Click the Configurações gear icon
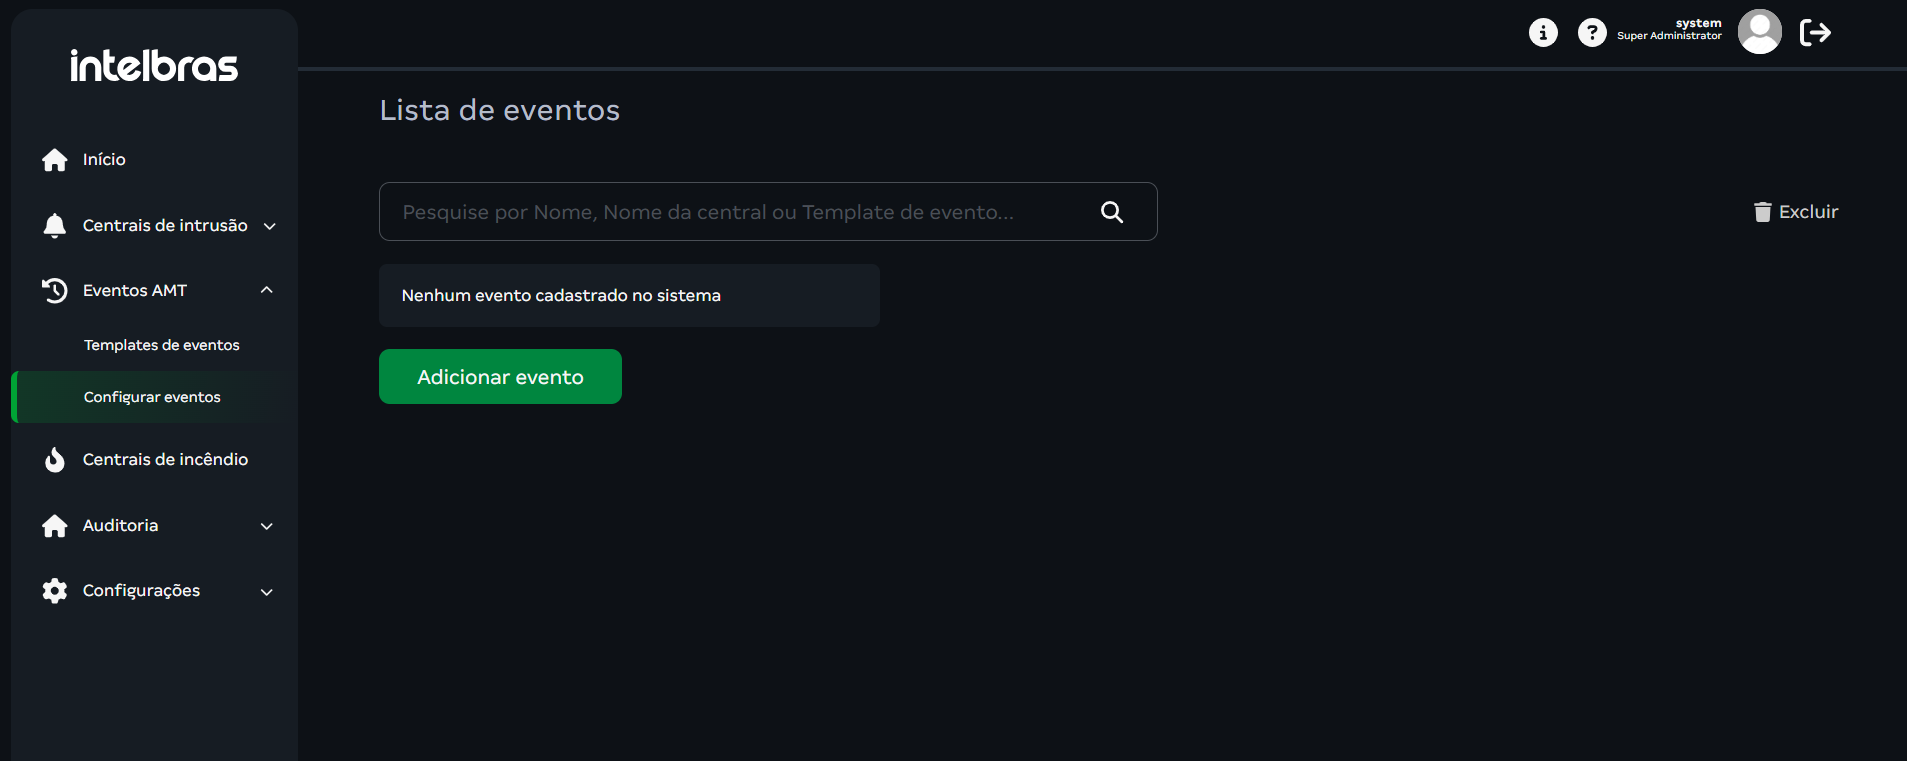Image resolution: width=1907 pixels, height=761 pixels. coord(55,591)
